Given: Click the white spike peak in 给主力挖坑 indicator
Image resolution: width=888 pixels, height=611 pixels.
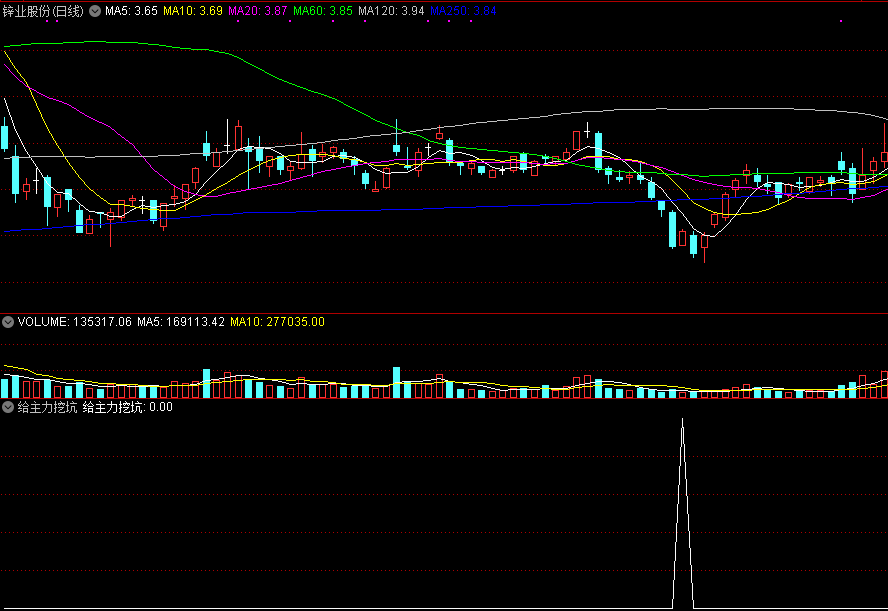Looking at the screenshot, I should tap(682, 420).
